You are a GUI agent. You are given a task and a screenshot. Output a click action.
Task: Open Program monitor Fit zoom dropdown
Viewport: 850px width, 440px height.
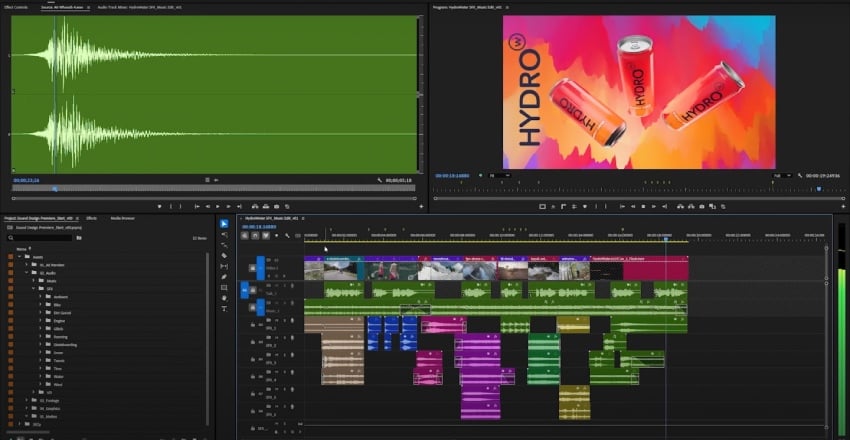pyautogui.click(x=499, y=176)
